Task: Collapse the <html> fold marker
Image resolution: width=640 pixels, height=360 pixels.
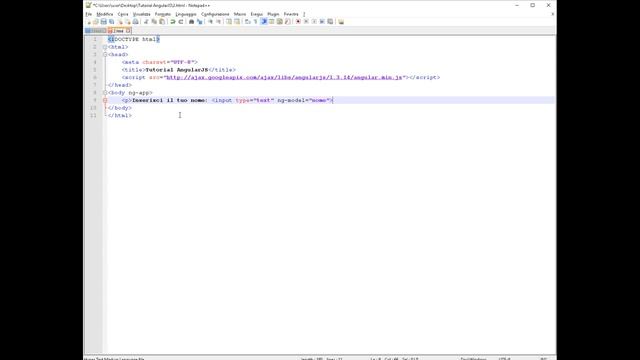Action: point(105,47)
